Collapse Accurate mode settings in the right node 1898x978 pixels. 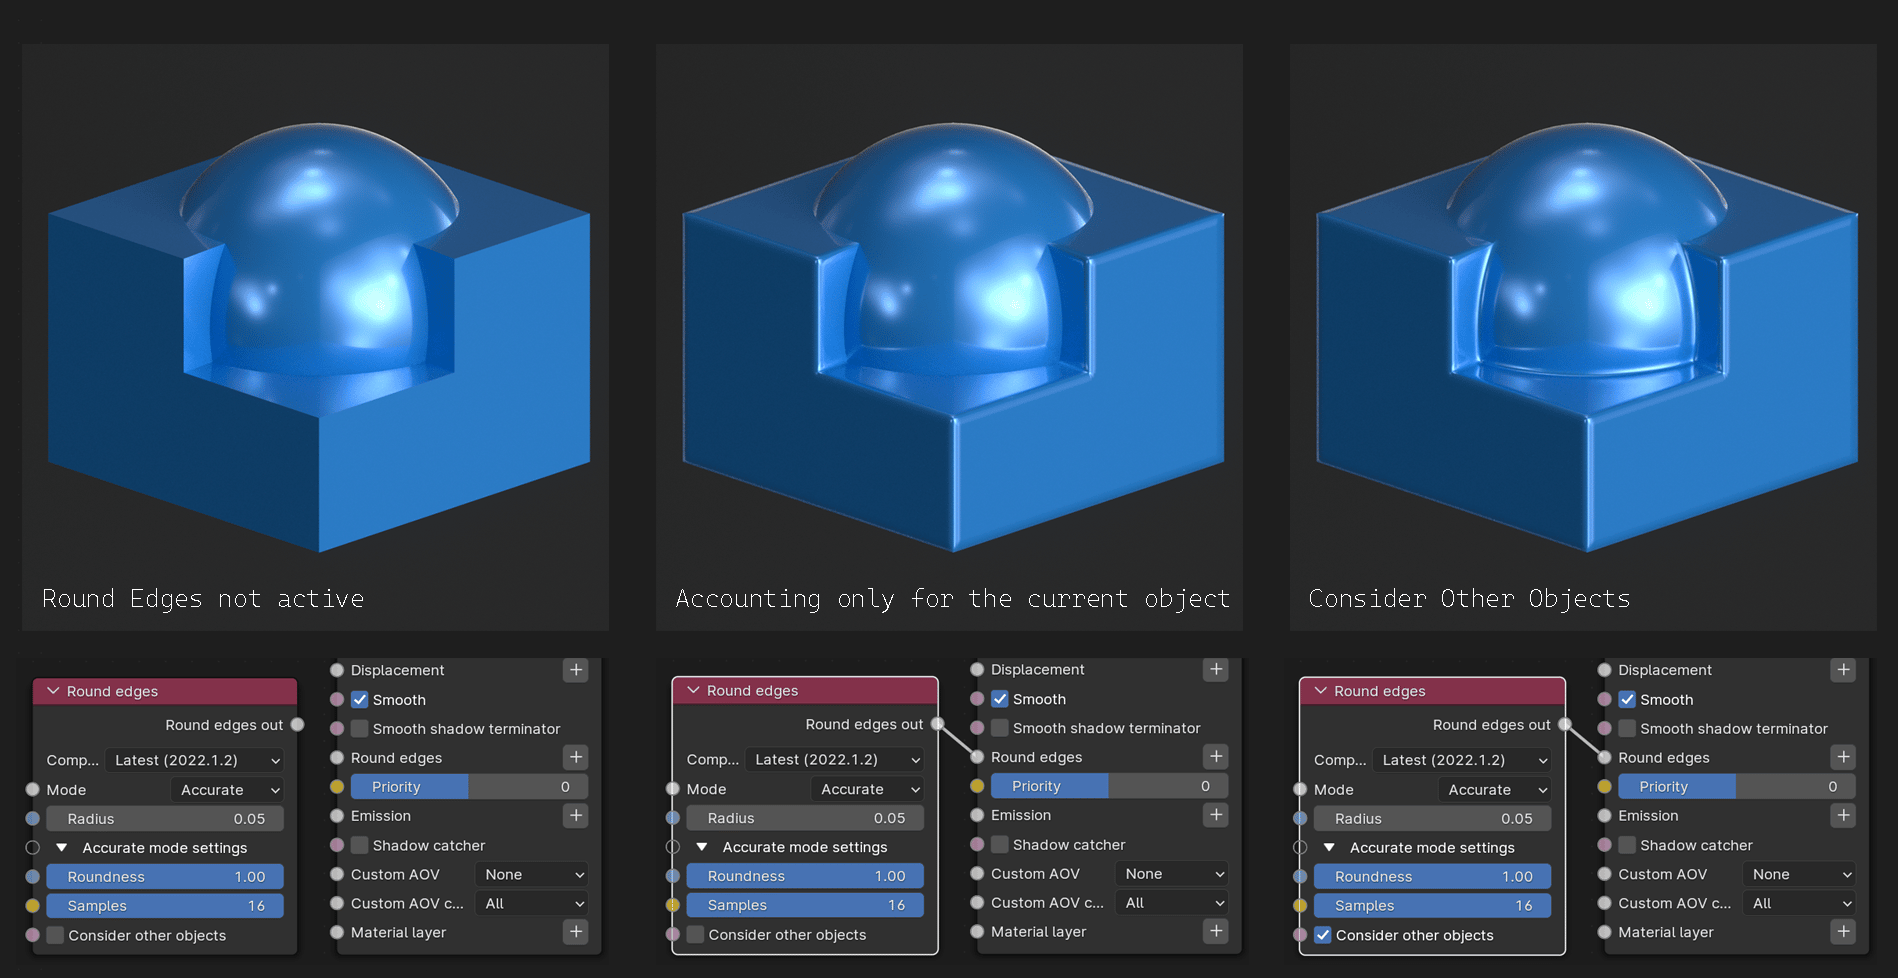click(x=1329, y=848)
